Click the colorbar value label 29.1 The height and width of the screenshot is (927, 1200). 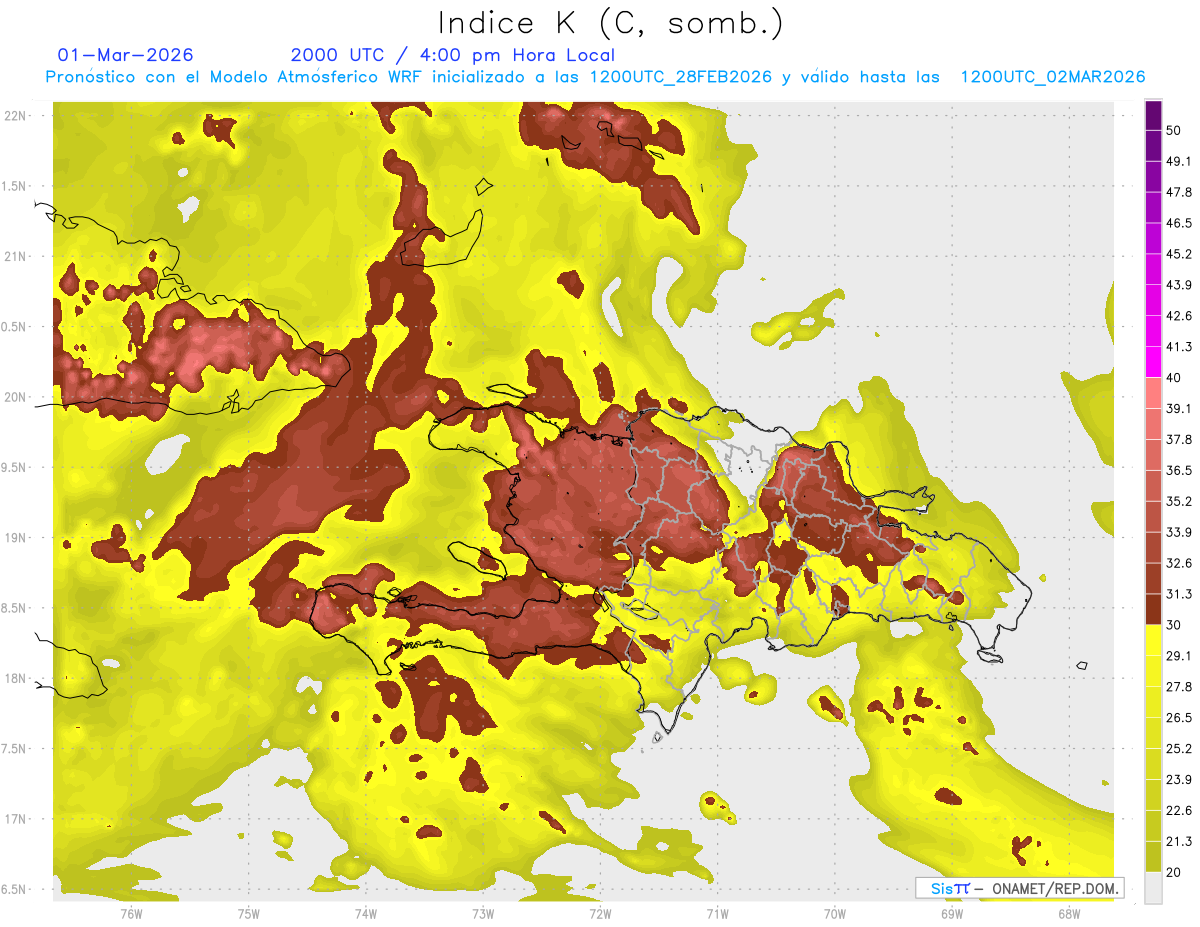1178,656
